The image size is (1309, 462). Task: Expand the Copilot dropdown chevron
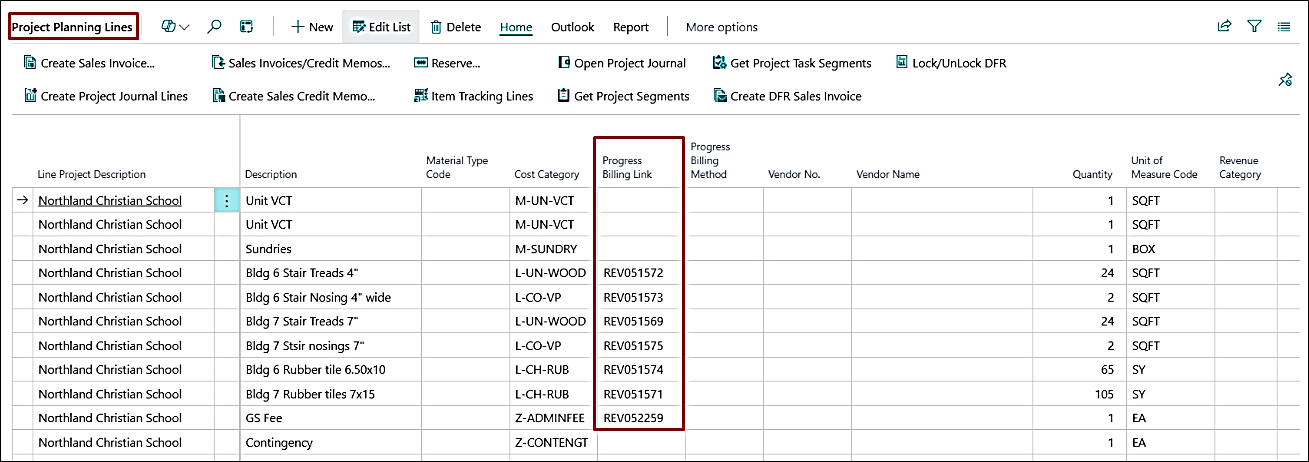(x=184, y=27)
